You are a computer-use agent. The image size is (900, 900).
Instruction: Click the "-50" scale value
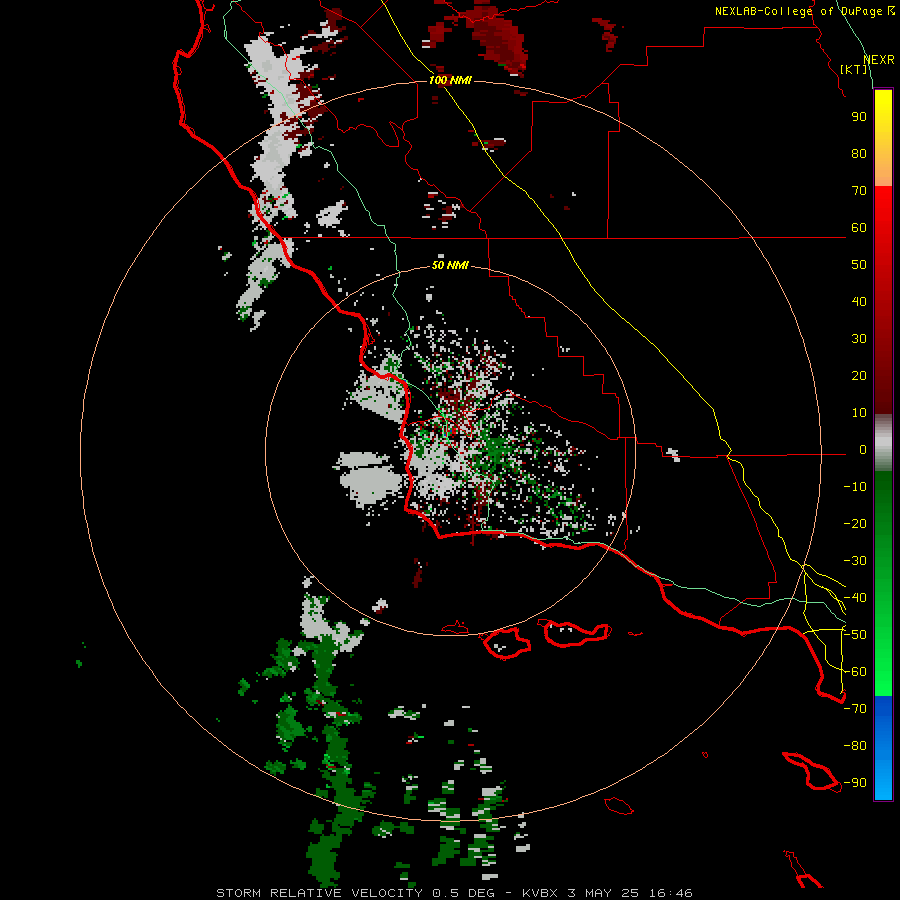click(x=855, y=635)
